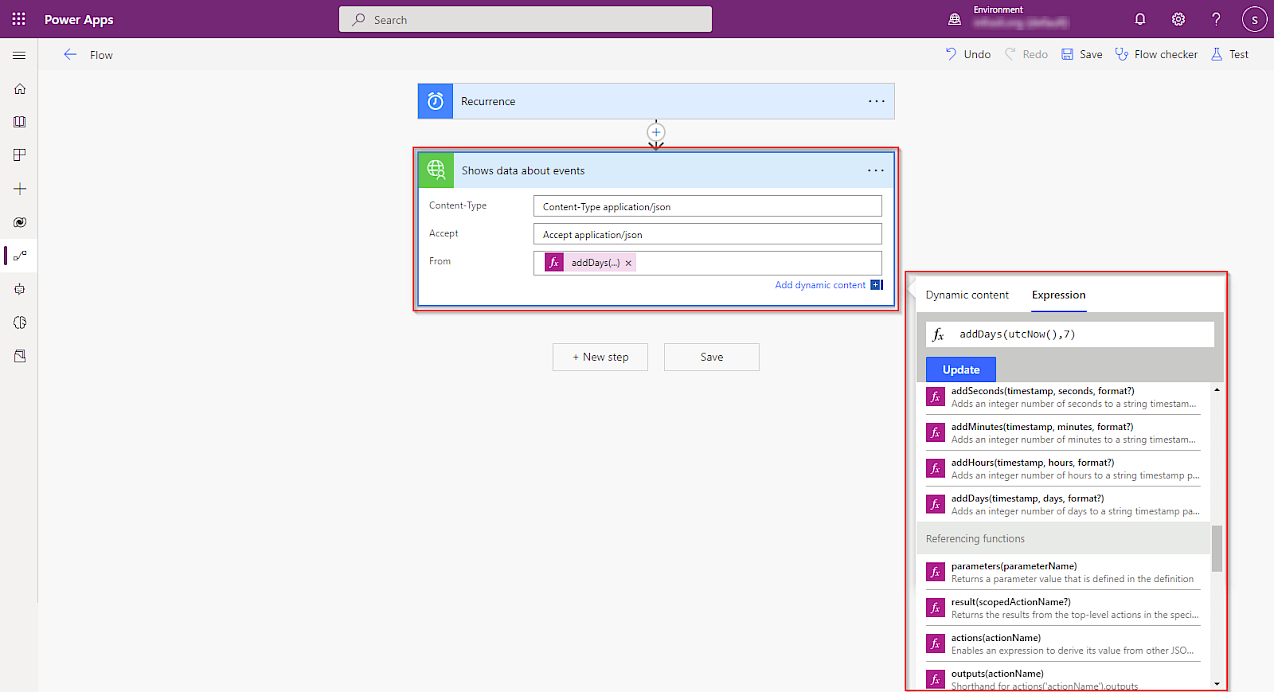
Task: Click the From field containing addDays
Action: point(708,263)
